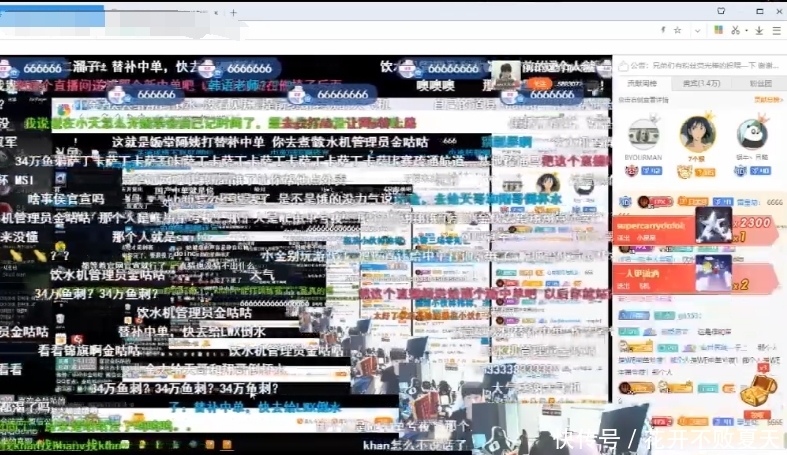The height and width of the screenshot is (455, 787).
Task: Click the colorful grid apps icon
Action: click(718, 30)
